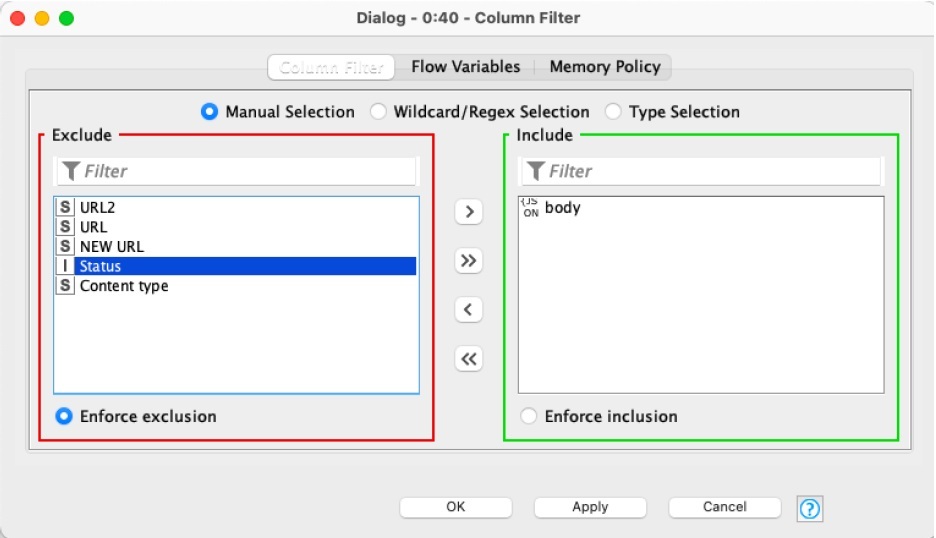
Task: Click the string type icon beside Content type
Action: [x=65, y=286]
